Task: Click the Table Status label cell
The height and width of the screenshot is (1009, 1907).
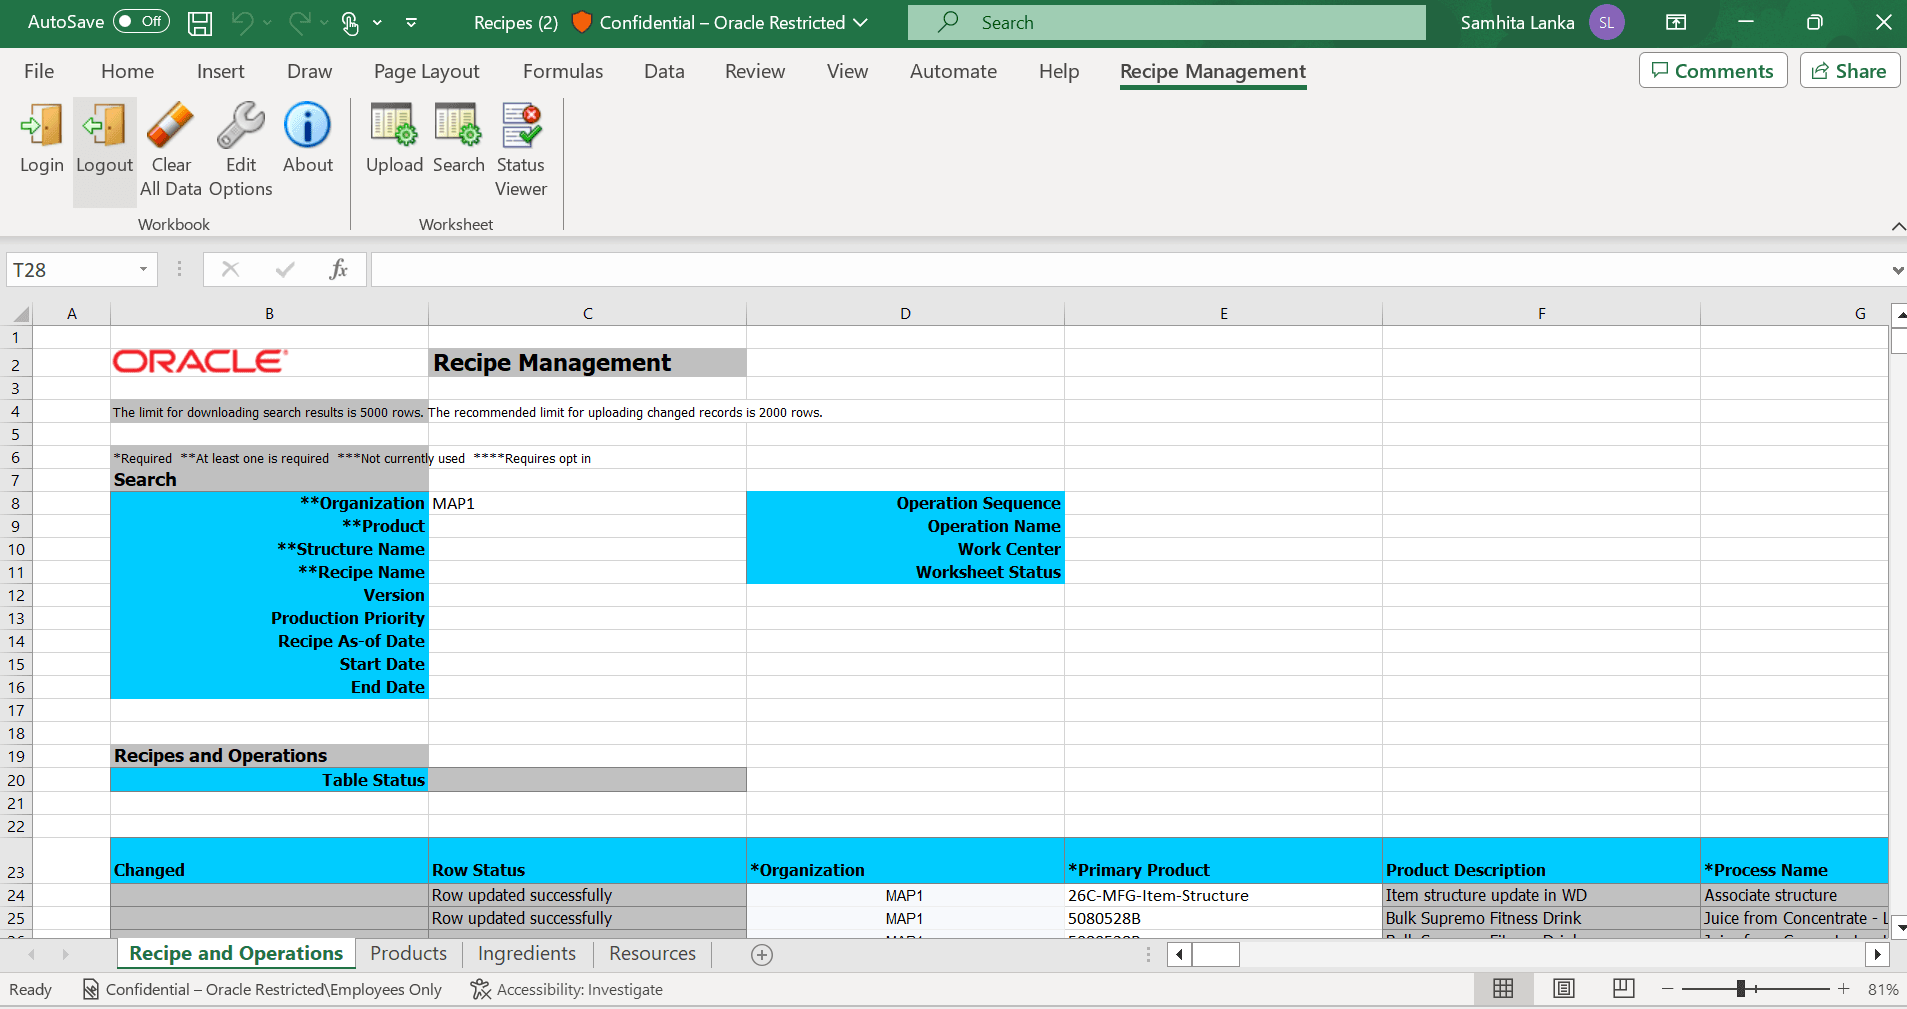Action: pyautogui.click(x=269, y=780)
